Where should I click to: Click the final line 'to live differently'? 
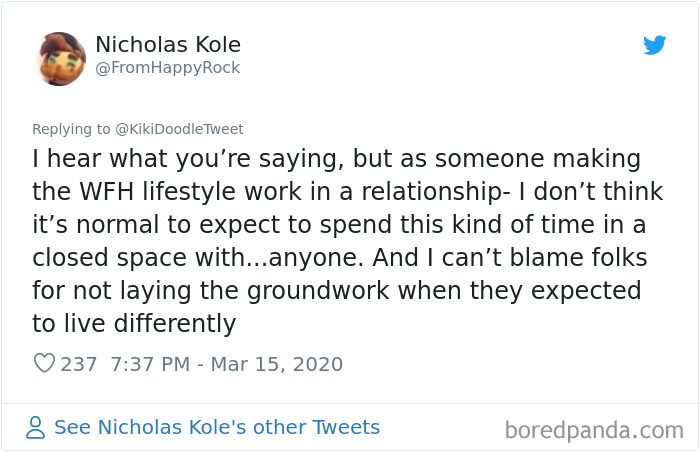click(133, 323)
